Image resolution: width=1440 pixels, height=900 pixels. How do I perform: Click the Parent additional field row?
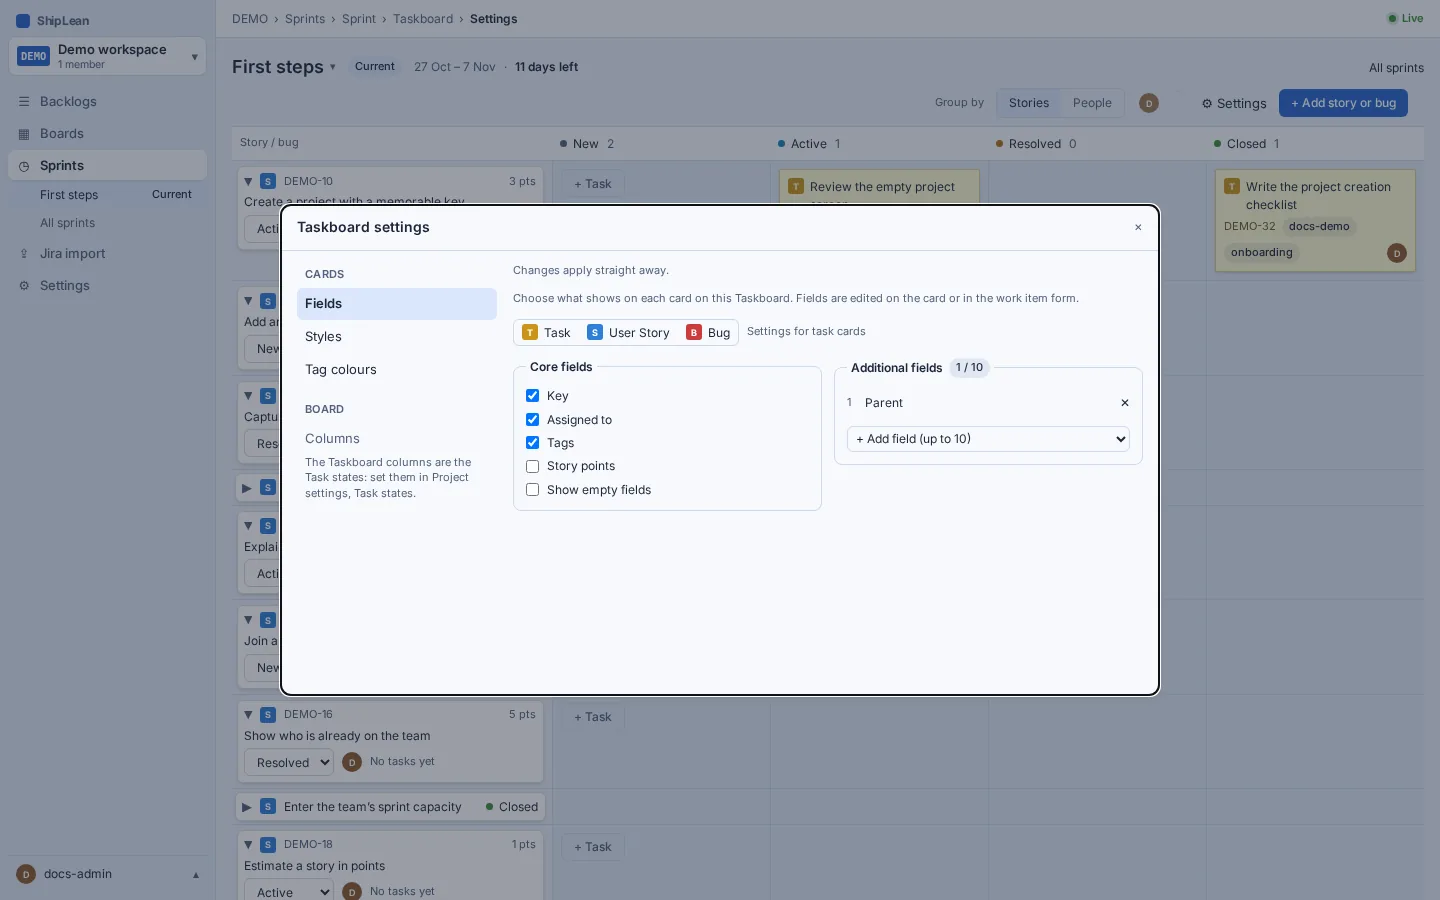pos(988,403)
